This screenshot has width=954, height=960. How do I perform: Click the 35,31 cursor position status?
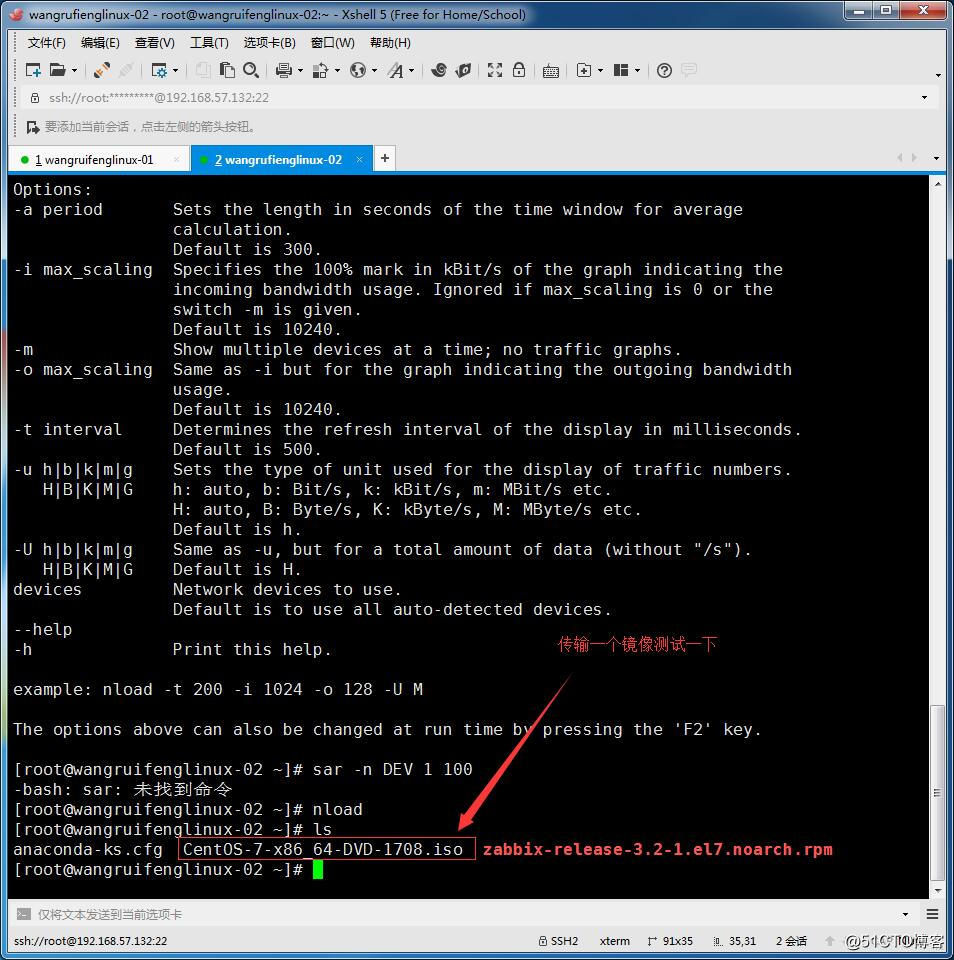735,941
